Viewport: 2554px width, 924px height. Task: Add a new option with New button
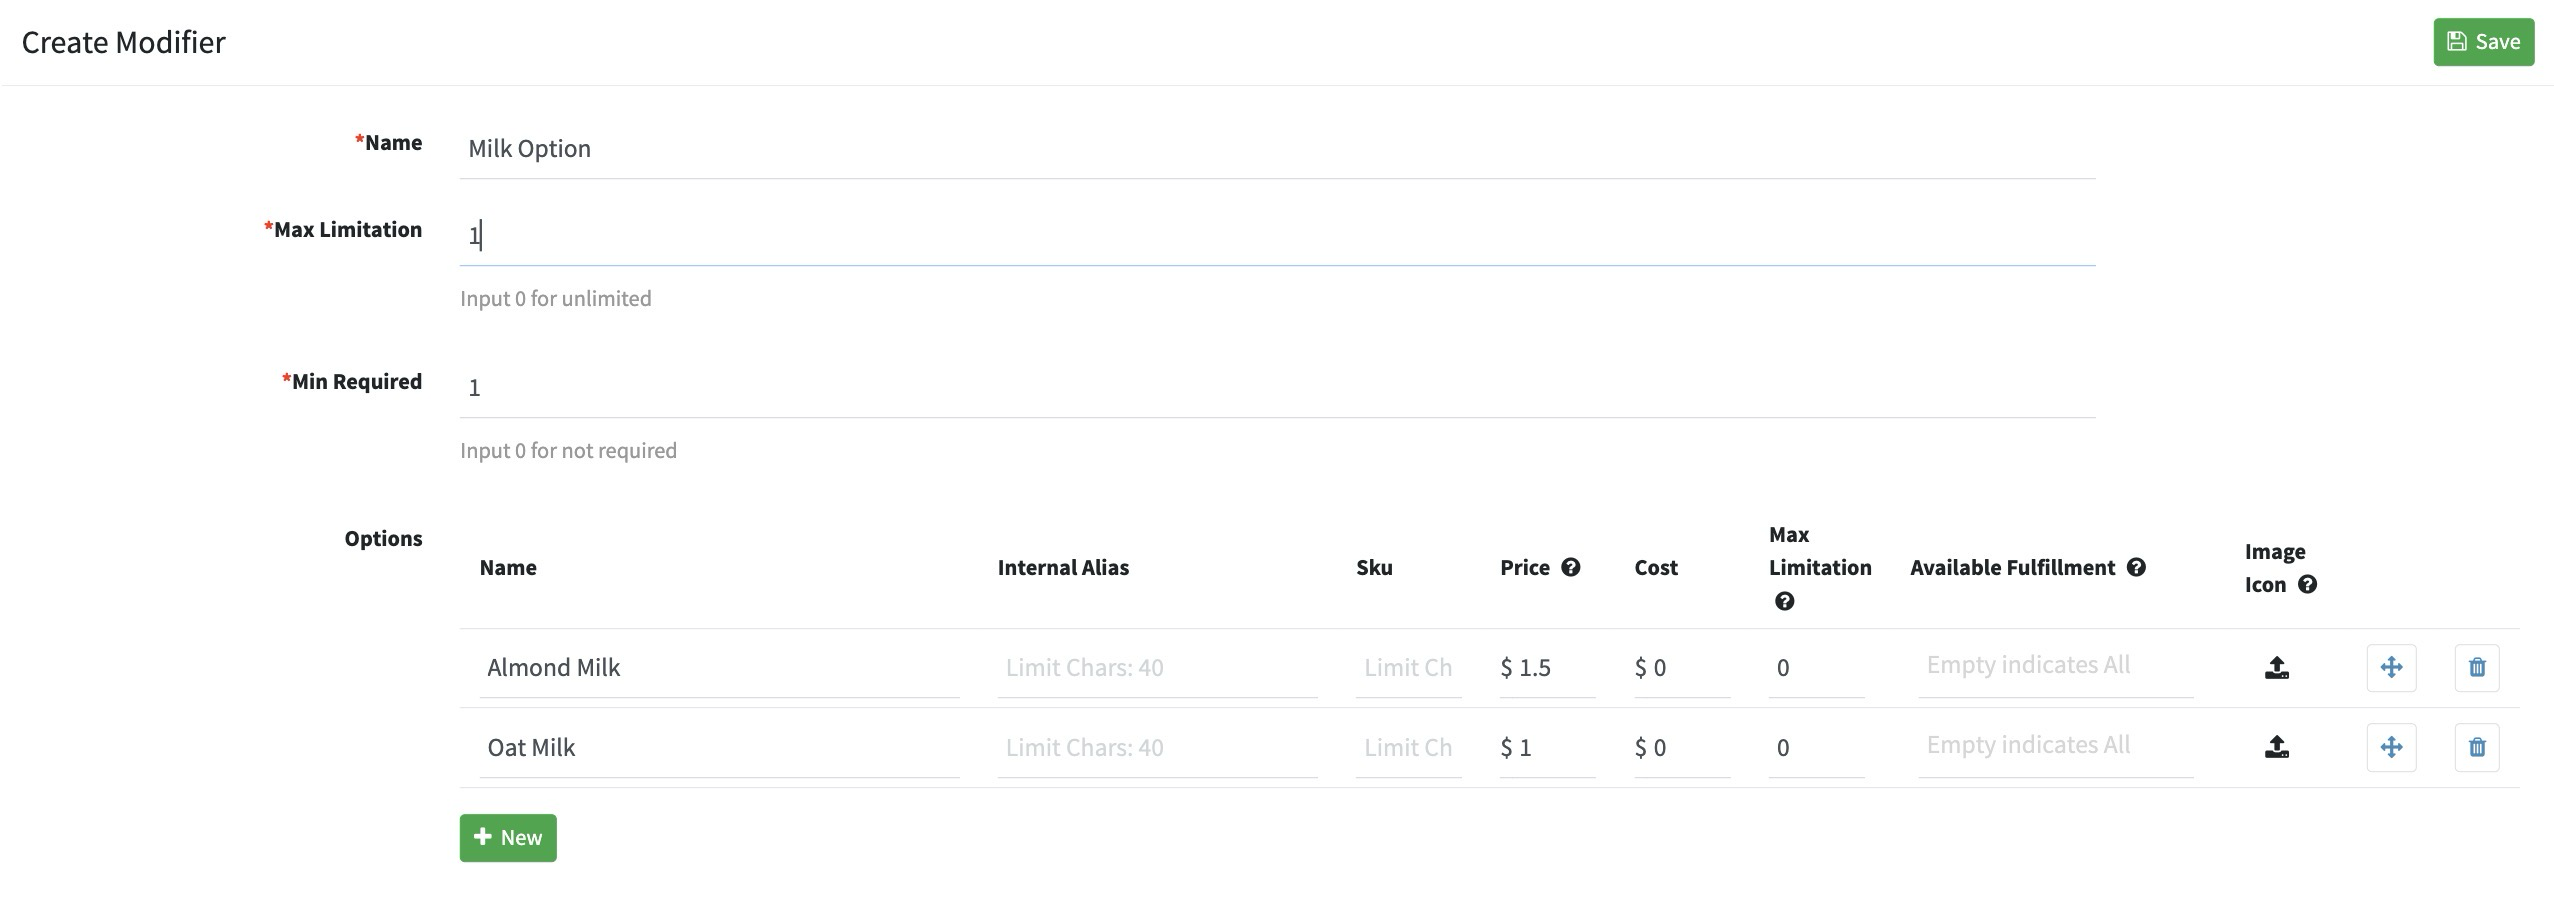click(x=508, y=838)
